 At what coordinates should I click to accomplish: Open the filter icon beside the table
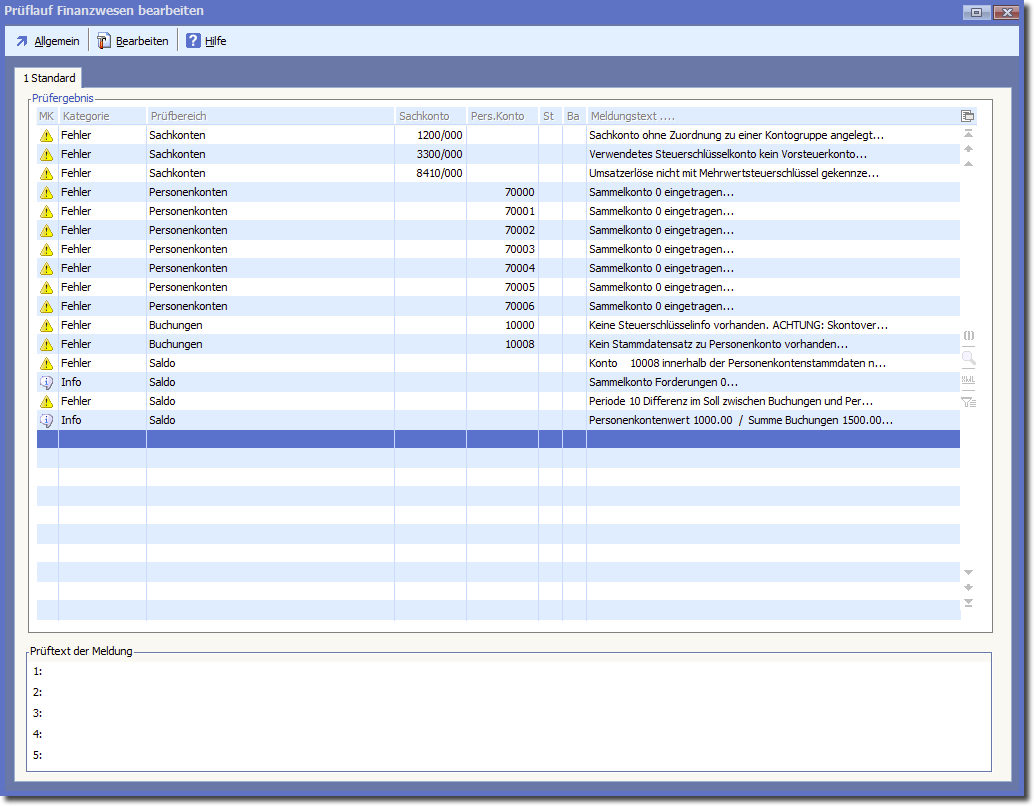click(968, 402)
